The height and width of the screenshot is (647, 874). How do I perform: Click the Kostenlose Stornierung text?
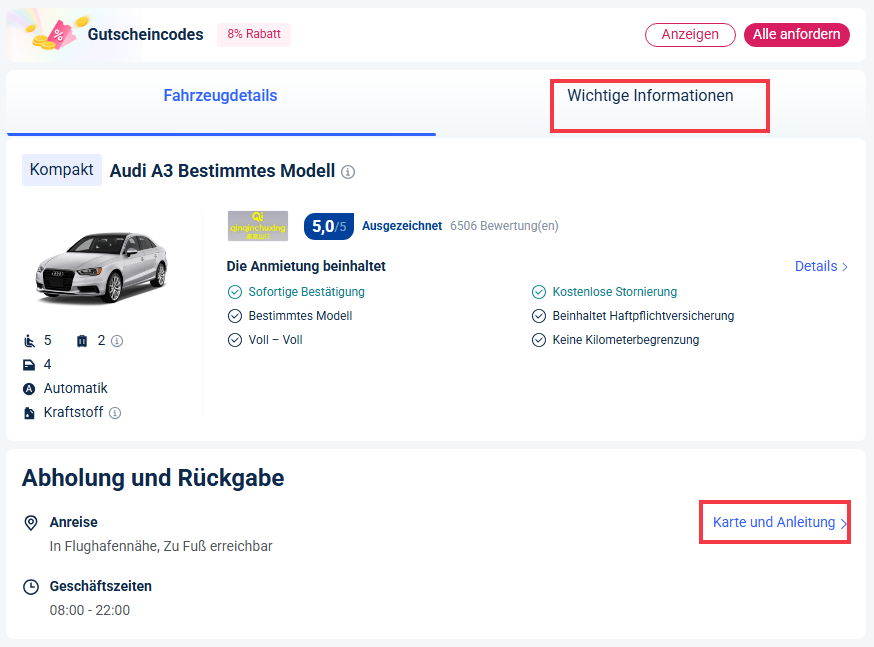tap(615, 292)
